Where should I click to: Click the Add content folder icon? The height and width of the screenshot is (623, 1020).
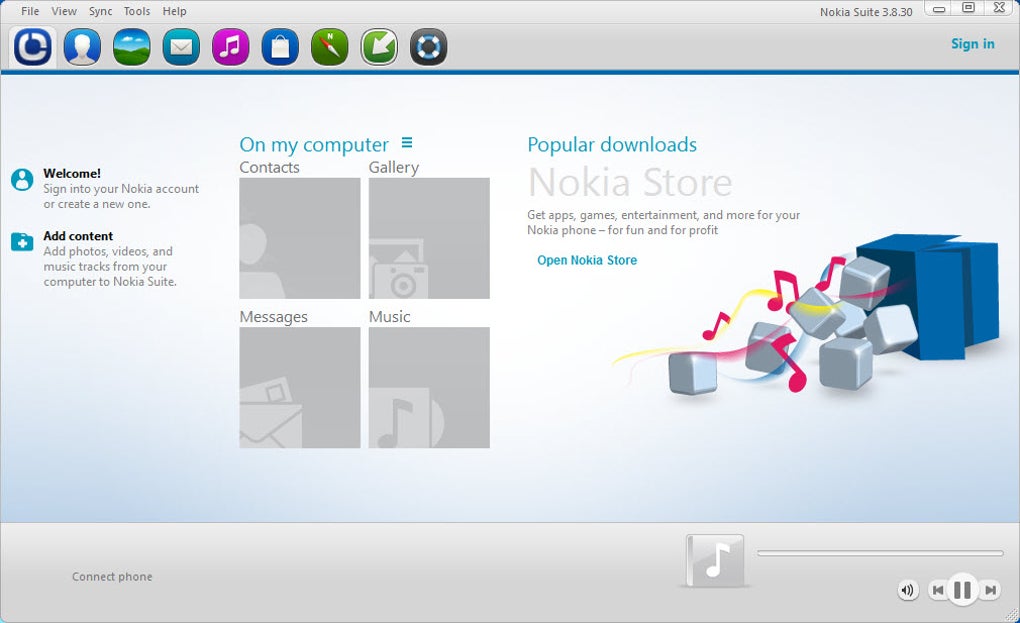[x=22, y=242]
